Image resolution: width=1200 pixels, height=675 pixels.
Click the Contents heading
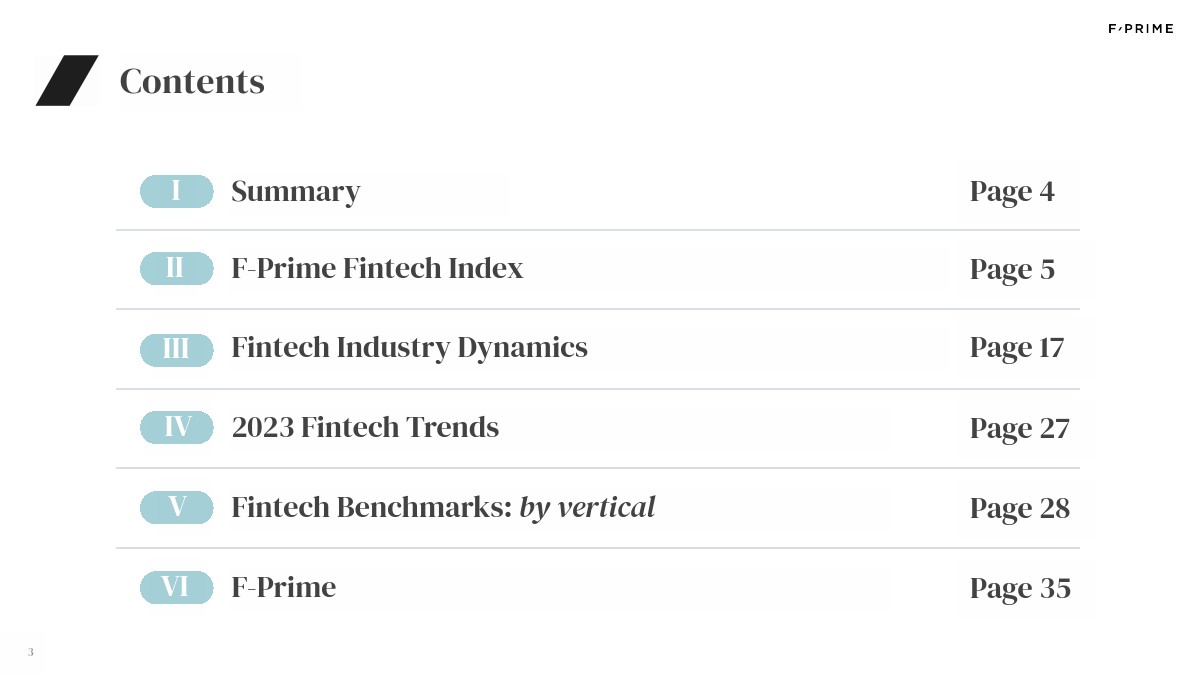(x=192, y=81)
